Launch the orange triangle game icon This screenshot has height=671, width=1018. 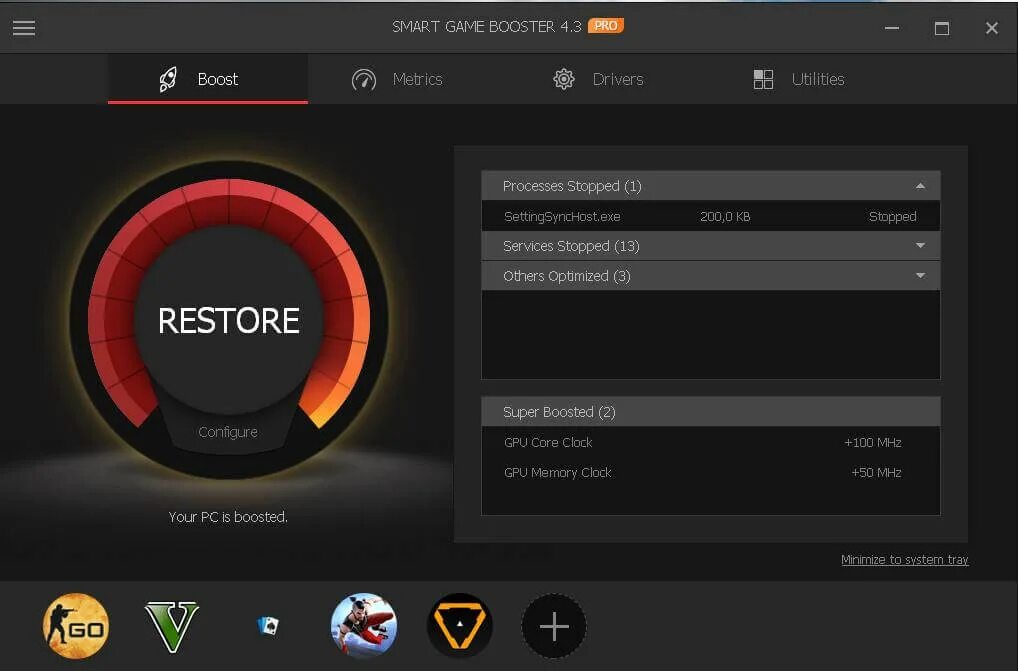tap(460, 626)
